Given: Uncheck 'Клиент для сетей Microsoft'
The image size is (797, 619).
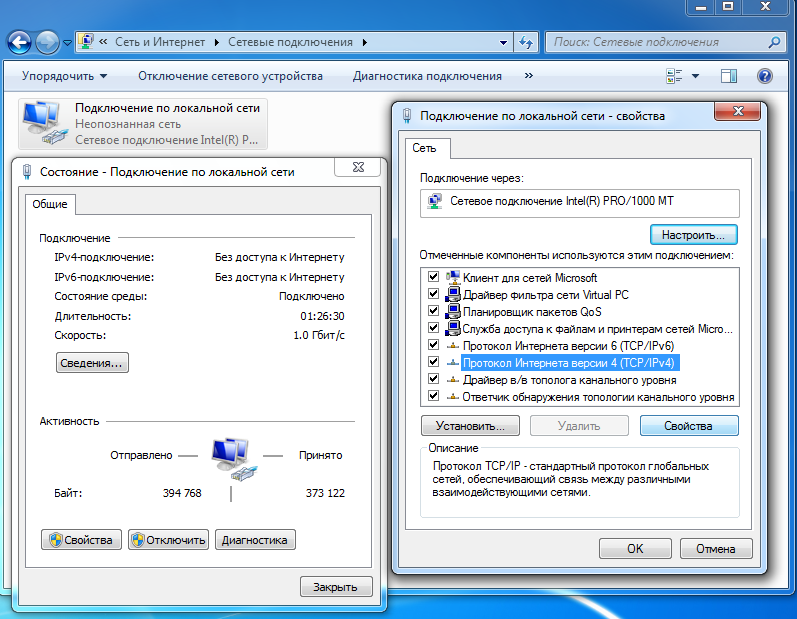Looking at the screenshot, I should [x=433, y=276].
